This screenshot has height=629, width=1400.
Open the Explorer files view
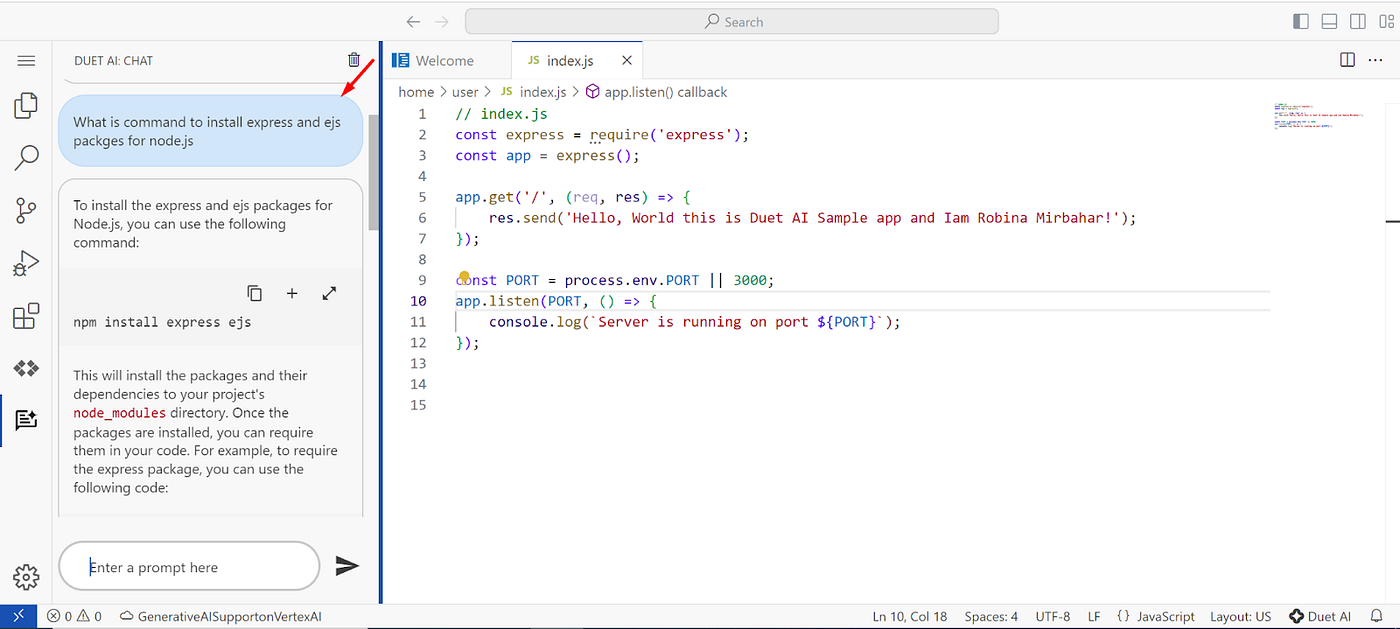[x=26, y=105]
